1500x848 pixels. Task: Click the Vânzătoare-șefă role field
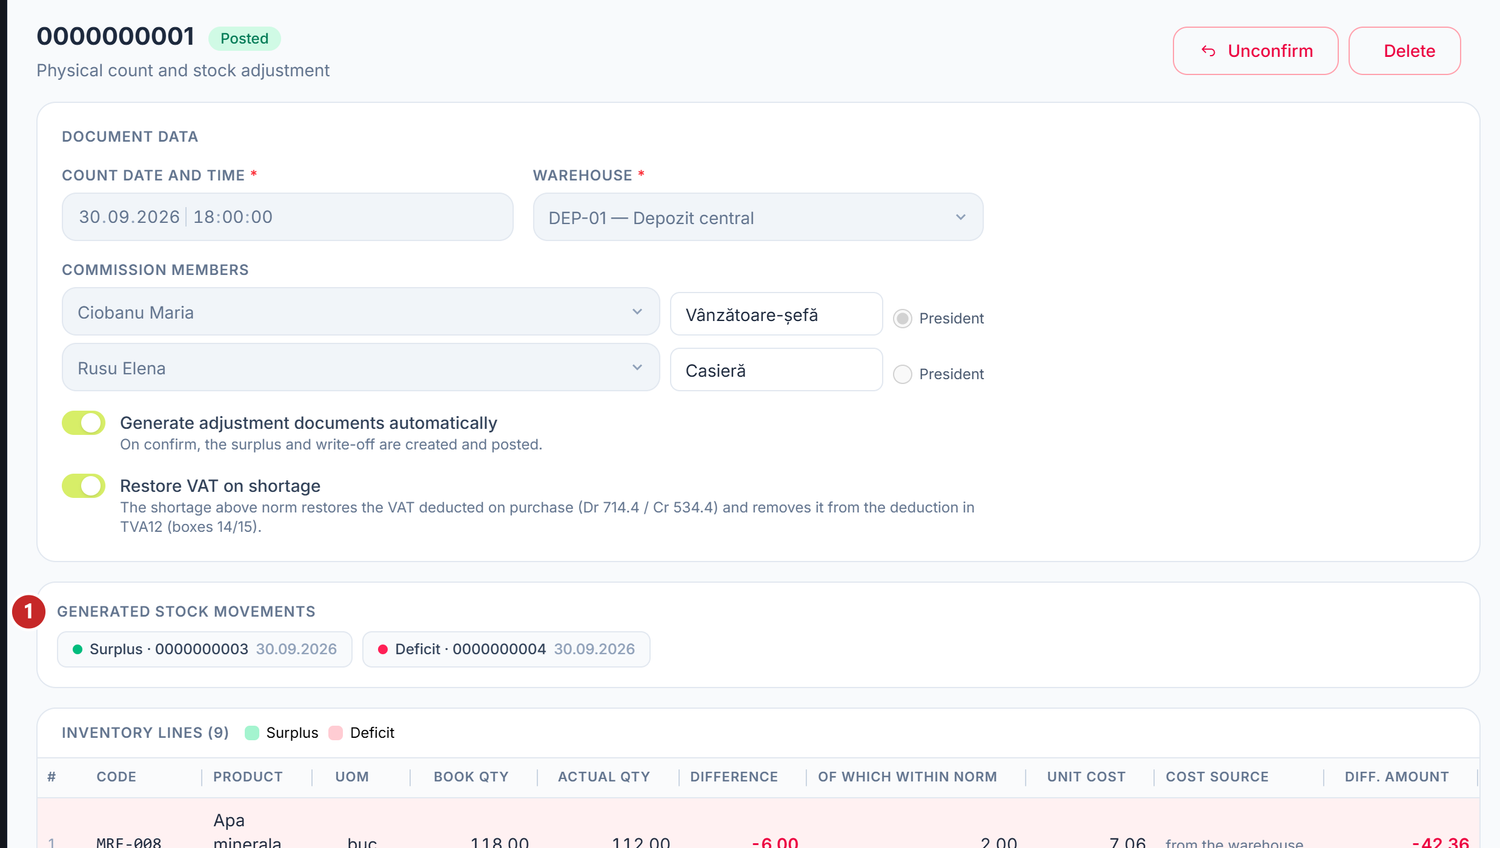click(776, 314)
